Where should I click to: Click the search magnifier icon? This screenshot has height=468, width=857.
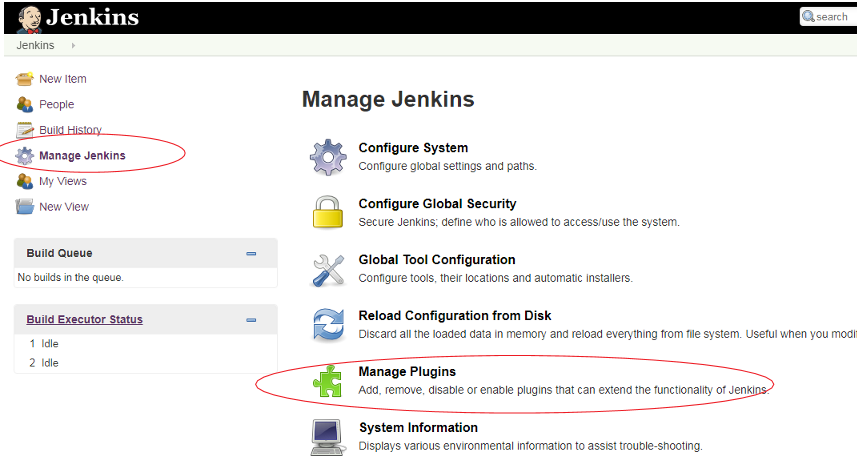pyautogui.click(x=808, y=16)
